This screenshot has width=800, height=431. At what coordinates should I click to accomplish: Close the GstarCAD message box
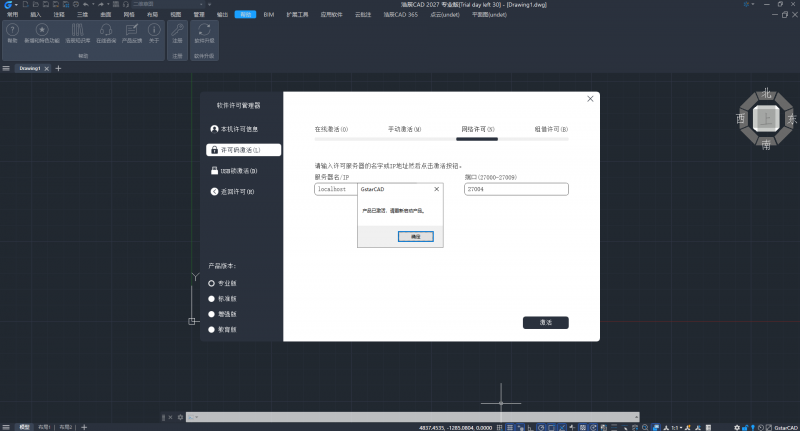click(436, 189)
